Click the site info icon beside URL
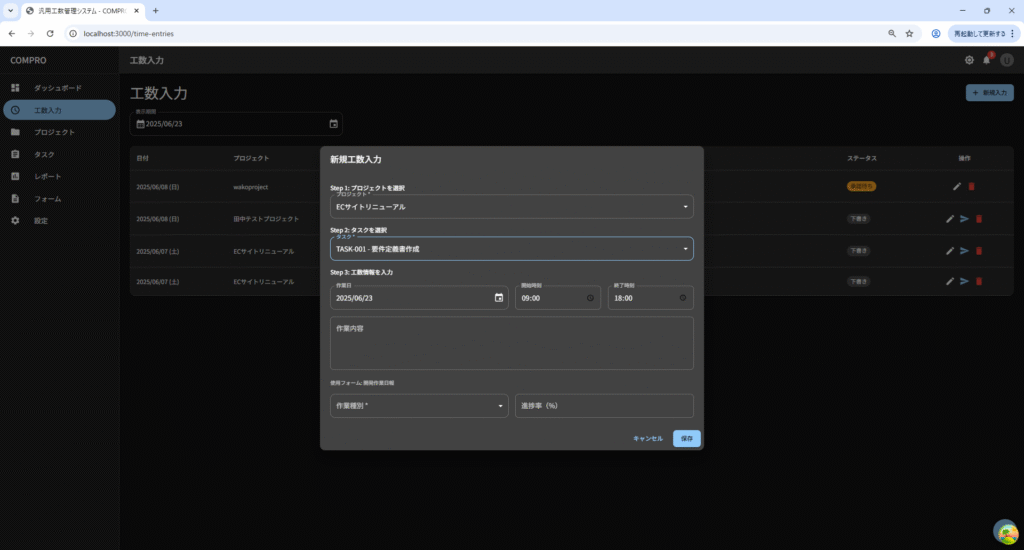 [x=73, y=33]
